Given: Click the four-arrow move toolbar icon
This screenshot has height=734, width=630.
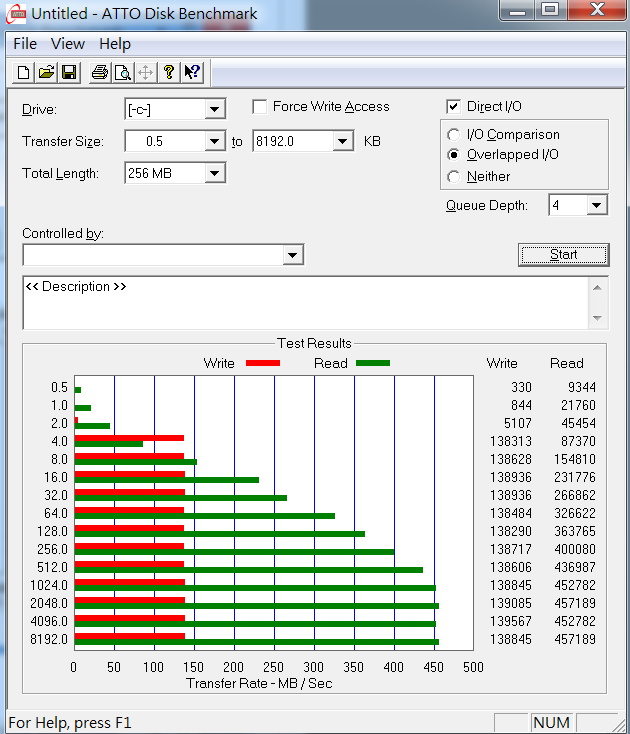Looking at the screenshot, I should 146,73.
